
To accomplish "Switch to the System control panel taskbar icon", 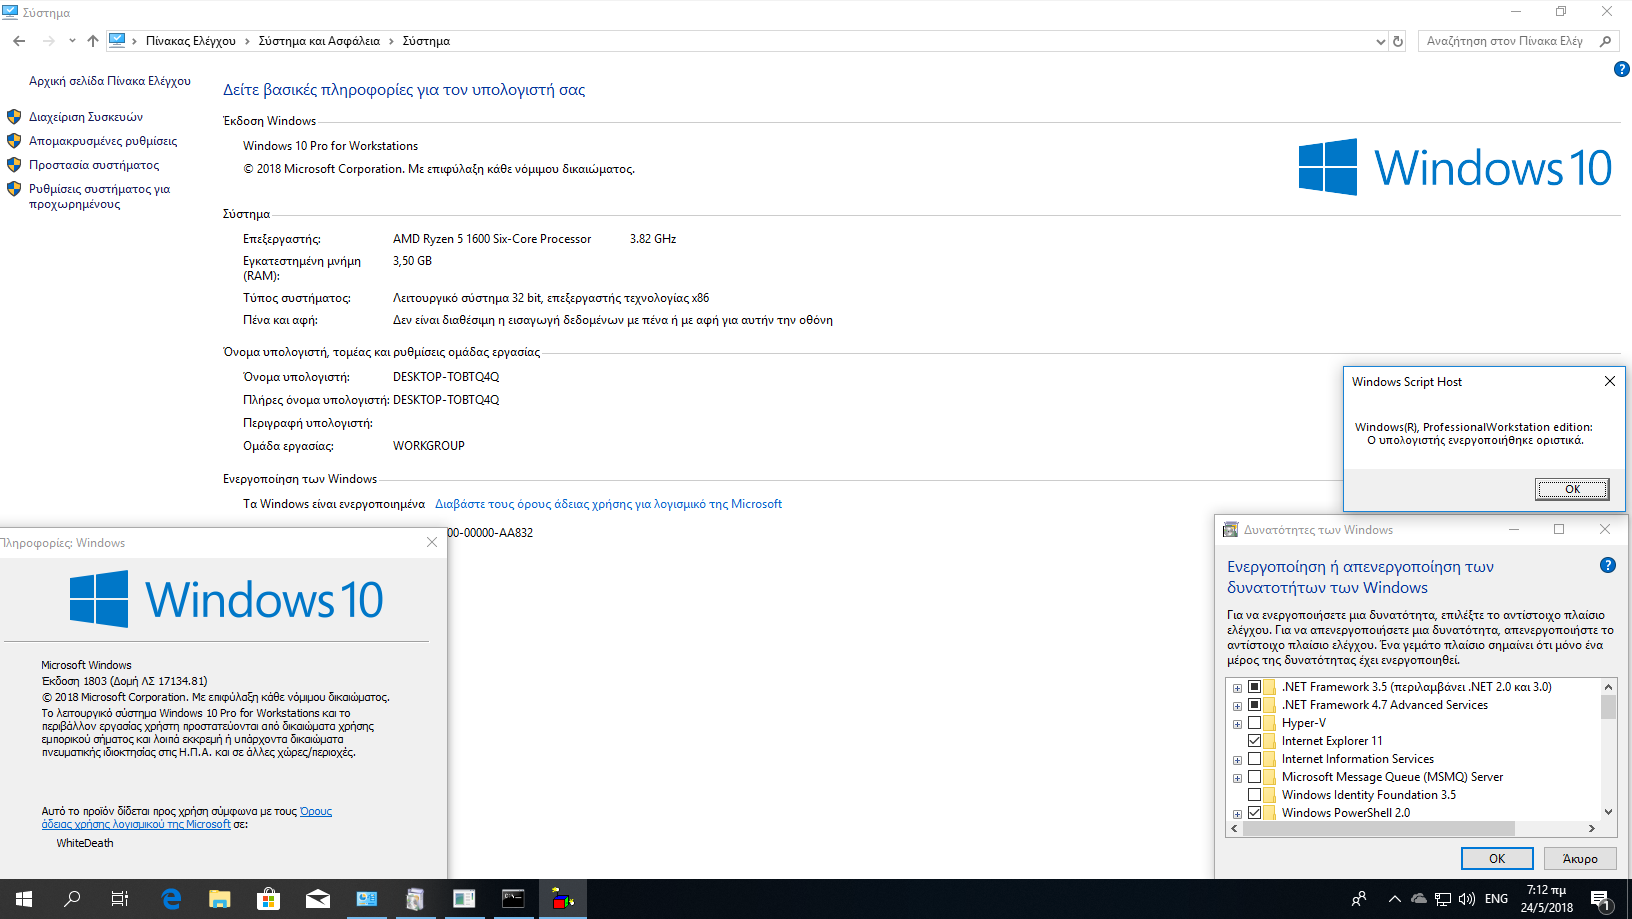I will (366, 899).
